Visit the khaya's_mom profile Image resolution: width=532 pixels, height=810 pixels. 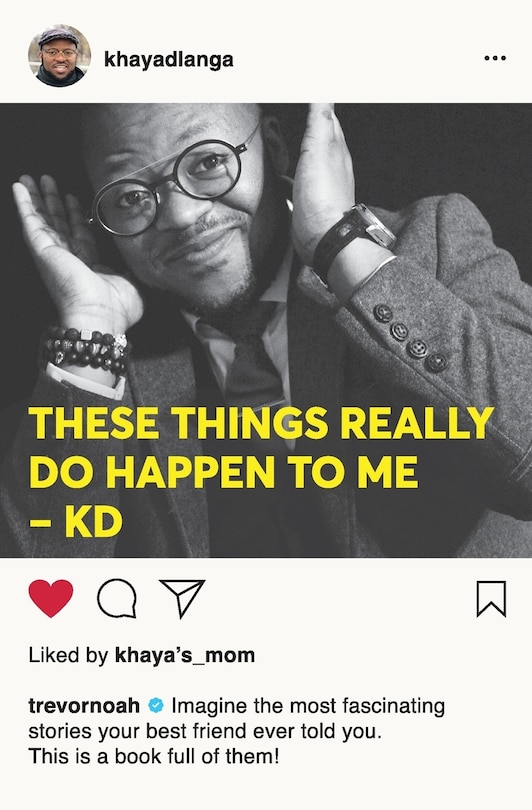click(185, 655)
